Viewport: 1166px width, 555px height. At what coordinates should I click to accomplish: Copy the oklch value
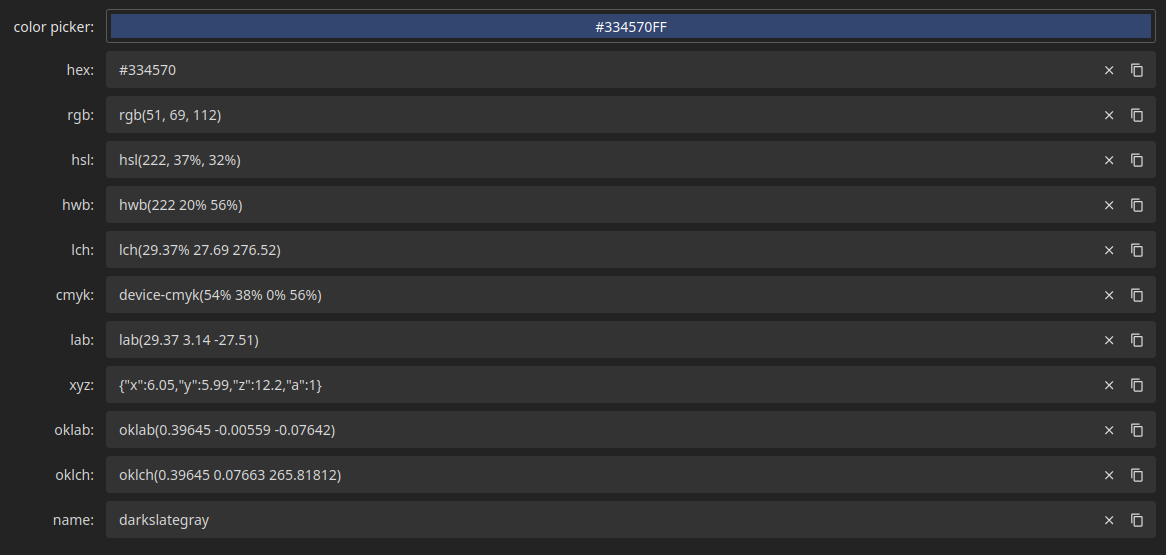click(1136, 475)
